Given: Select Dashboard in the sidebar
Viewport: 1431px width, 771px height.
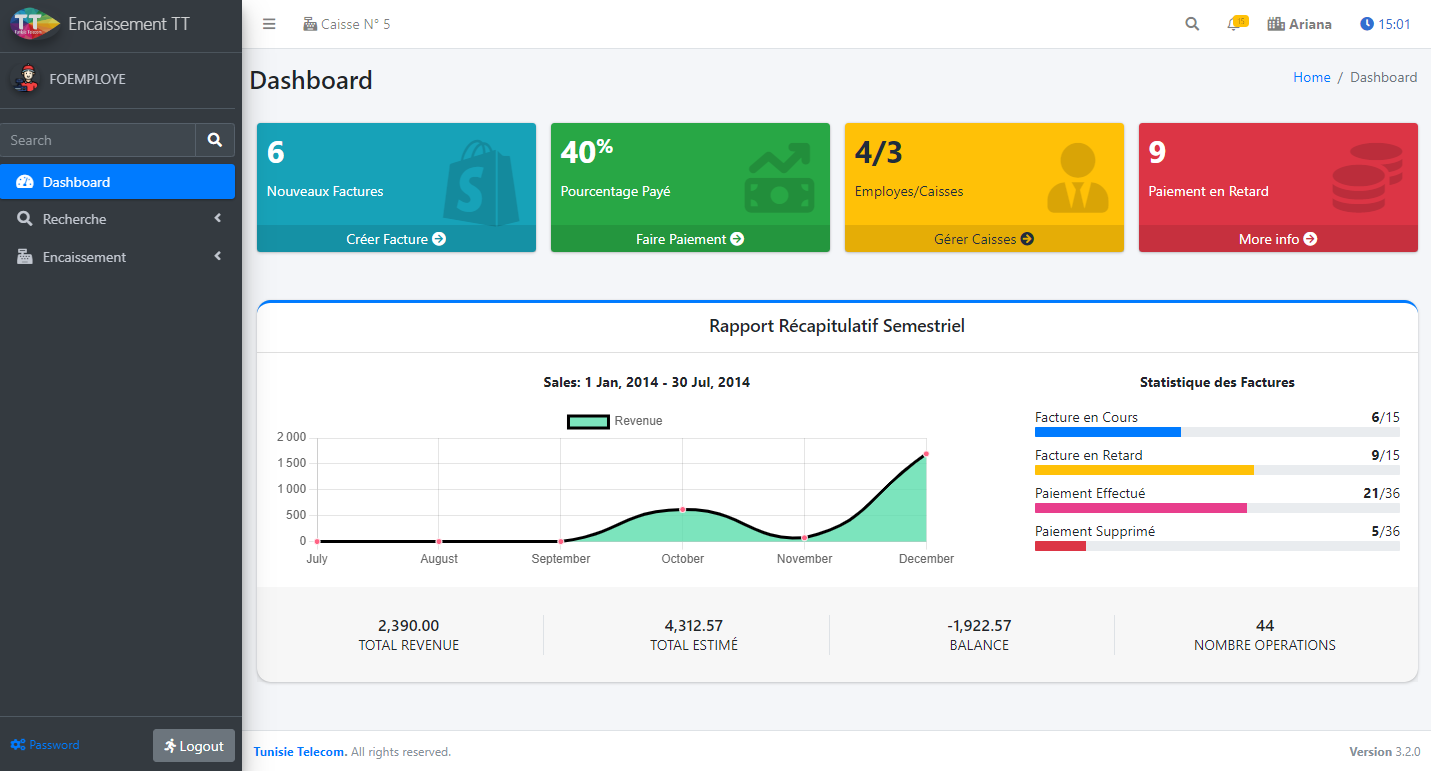Looking at the screenshot, I should coord(118,182).
